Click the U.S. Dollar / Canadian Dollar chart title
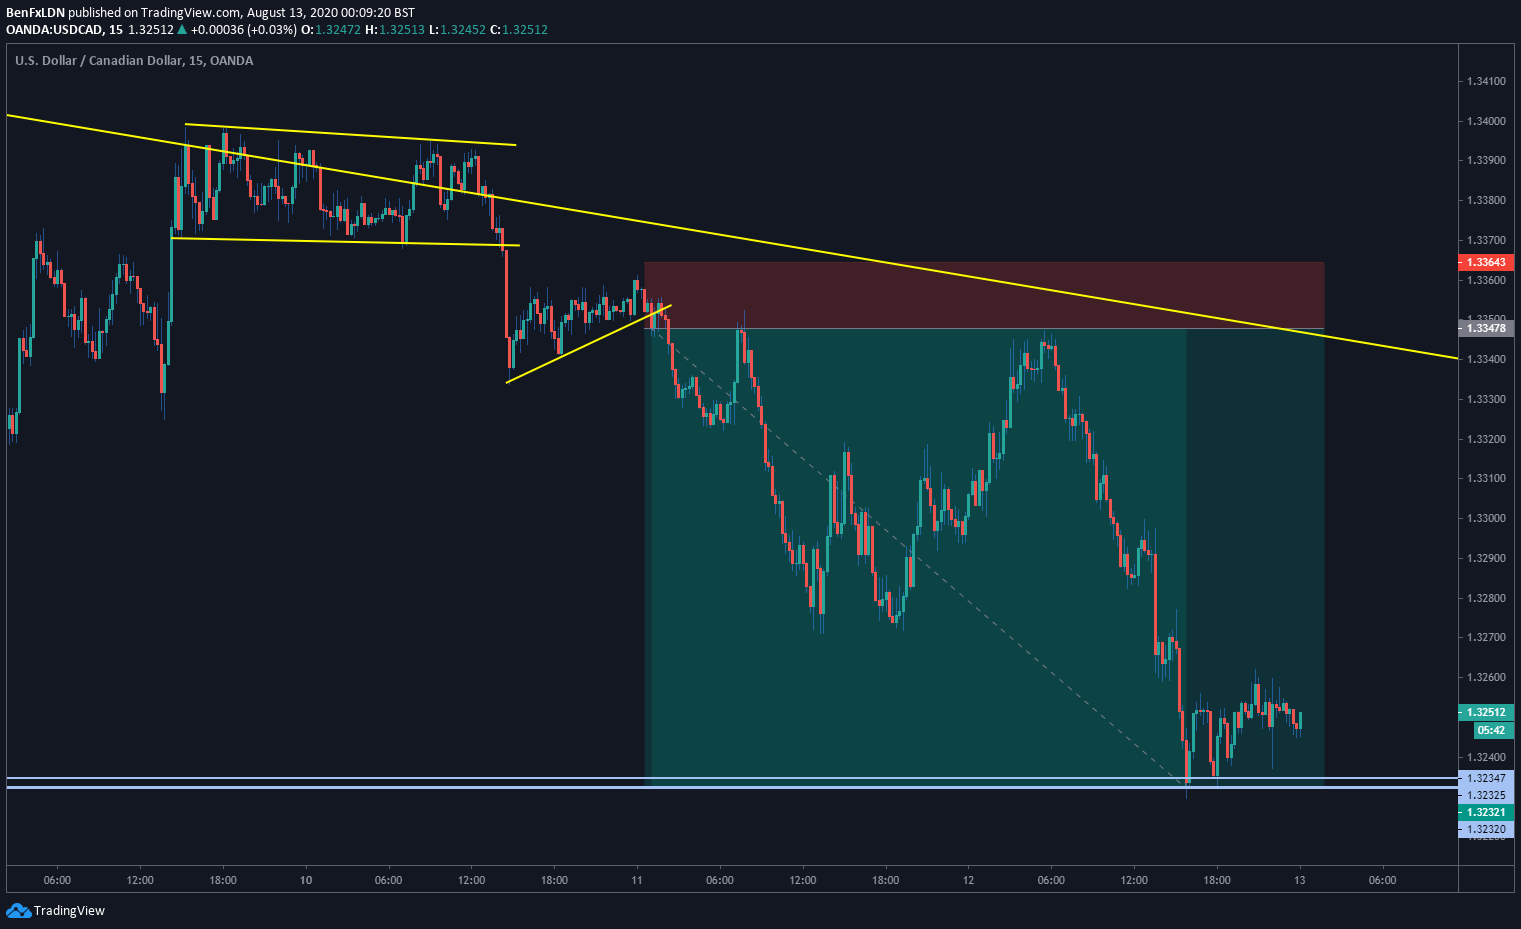Image resolution: width=1521 pixels, height=929 pixels. tap(99, 61)
